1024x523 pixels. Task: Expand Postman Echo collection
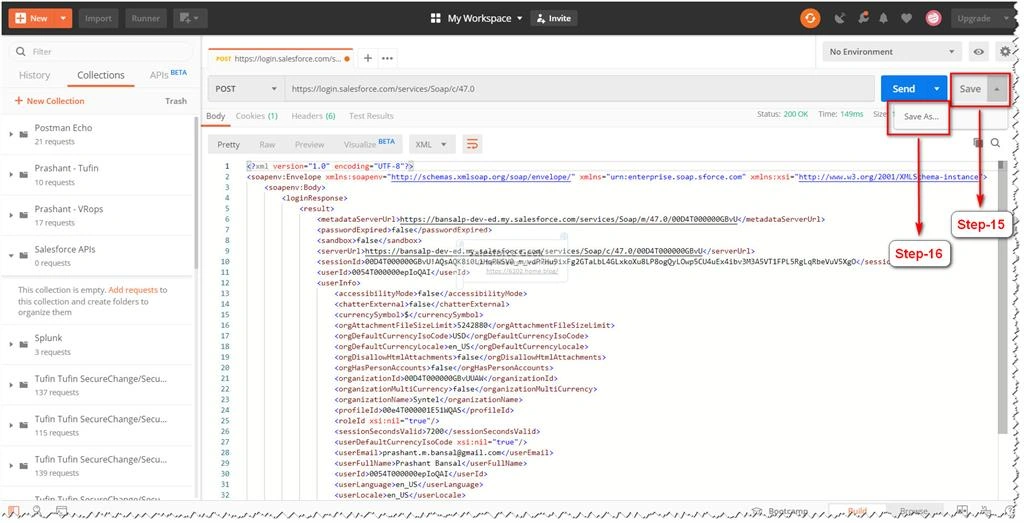[11, 134]
